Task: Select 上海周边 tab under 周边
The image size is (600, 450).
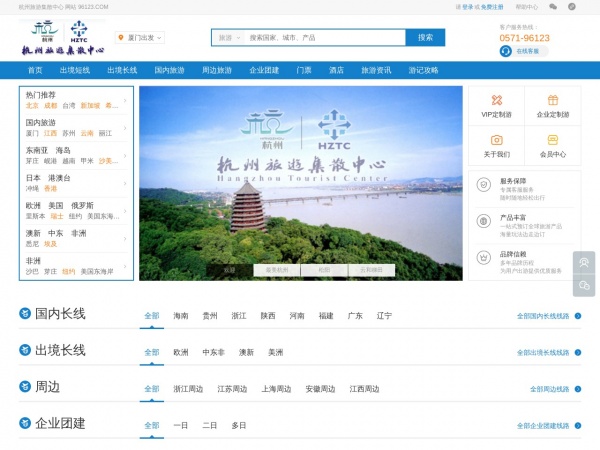Action: click(x=276, y=389)
